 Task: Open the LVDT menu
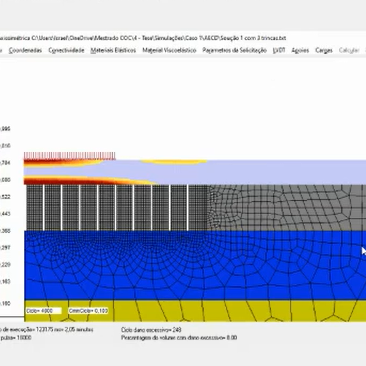click(279, 50)
